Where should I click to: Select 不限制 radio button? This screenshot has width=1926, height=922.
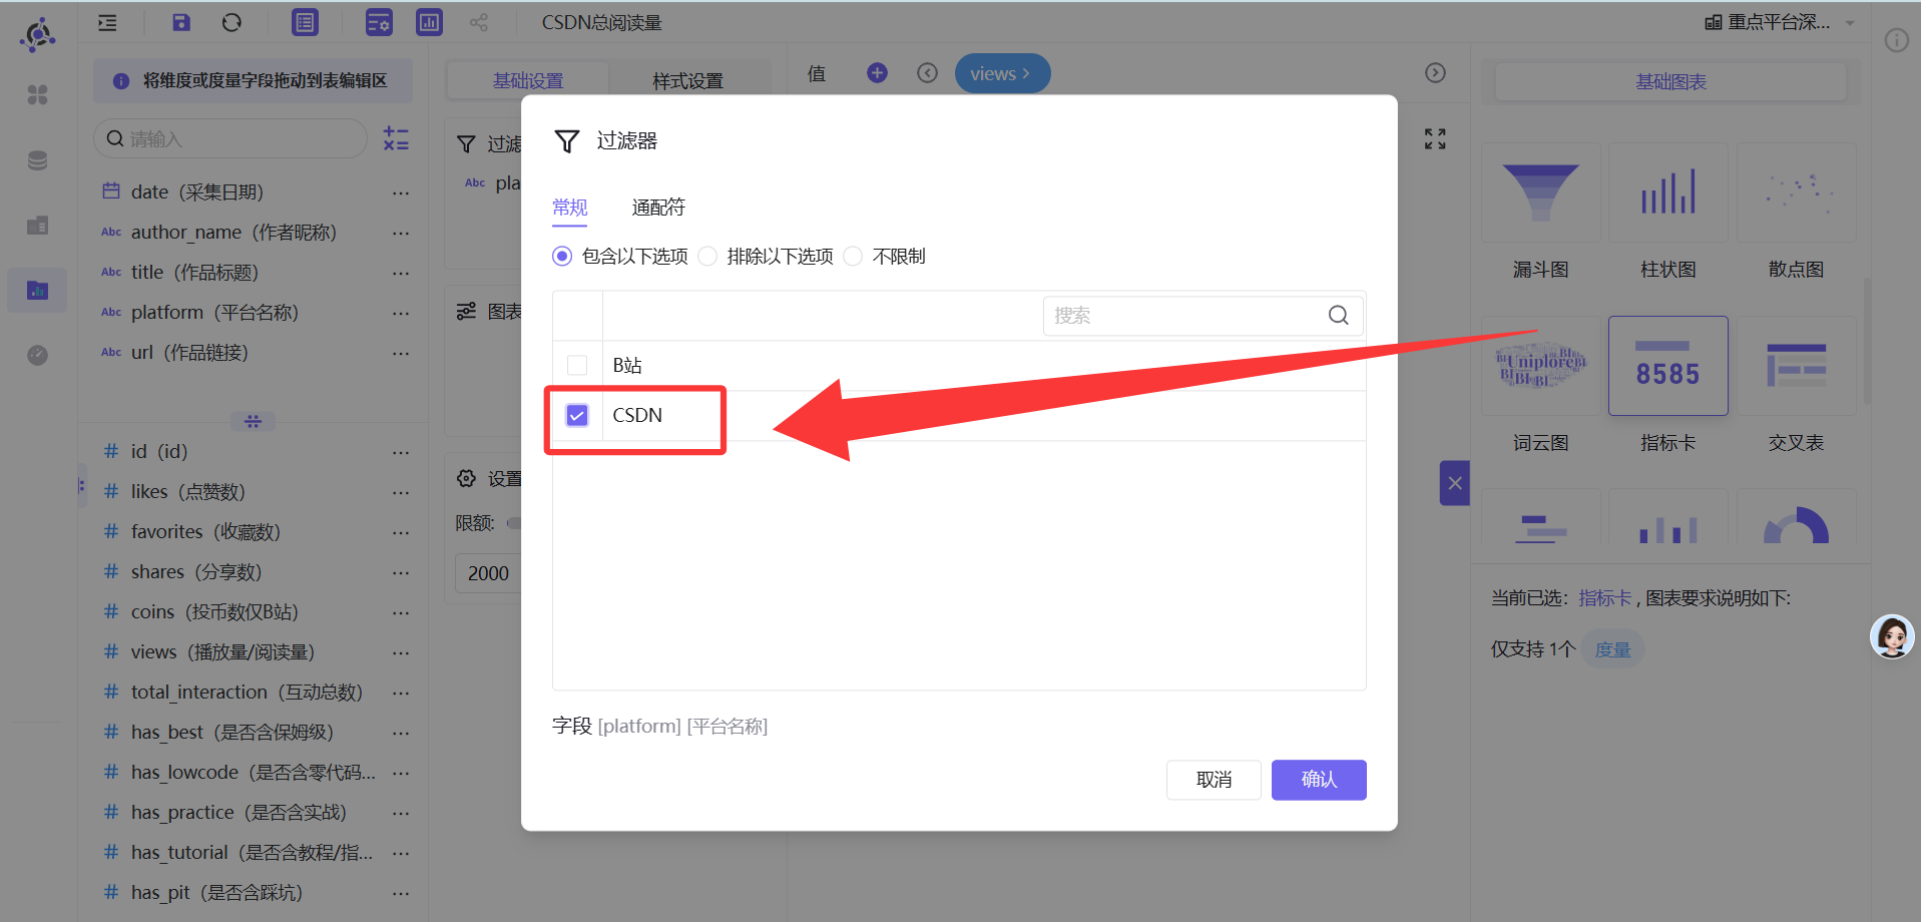pos(853,256)
